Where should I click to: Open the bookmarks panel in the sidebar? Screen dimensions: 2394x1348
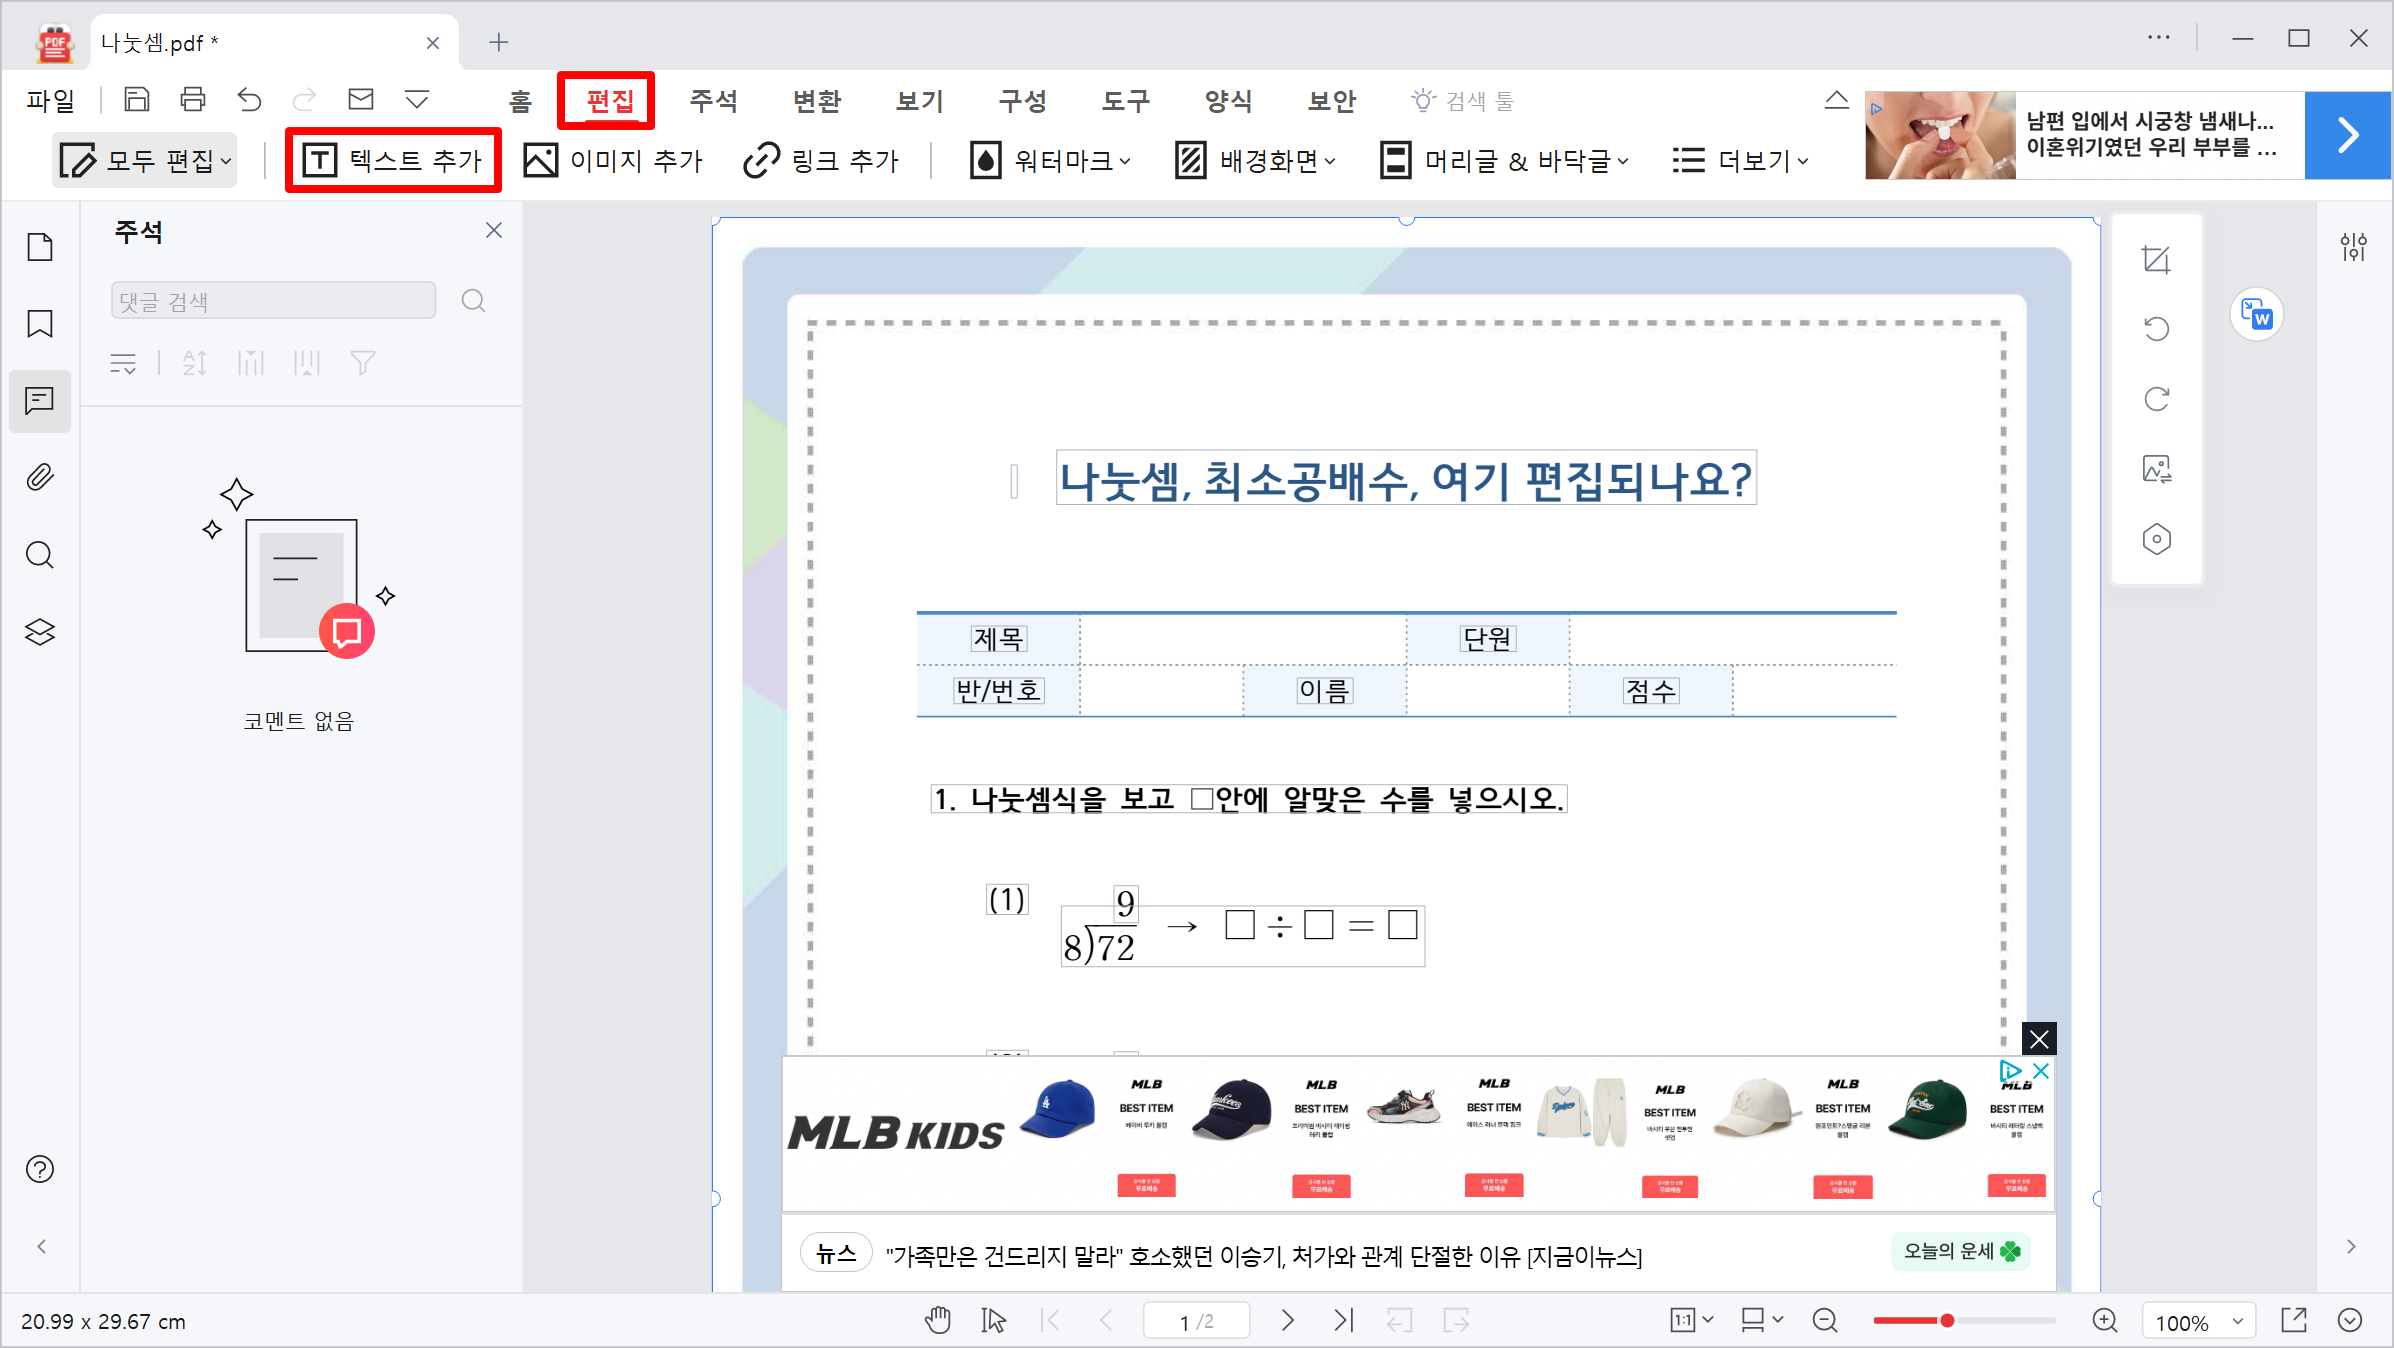[x=40, y=324]
